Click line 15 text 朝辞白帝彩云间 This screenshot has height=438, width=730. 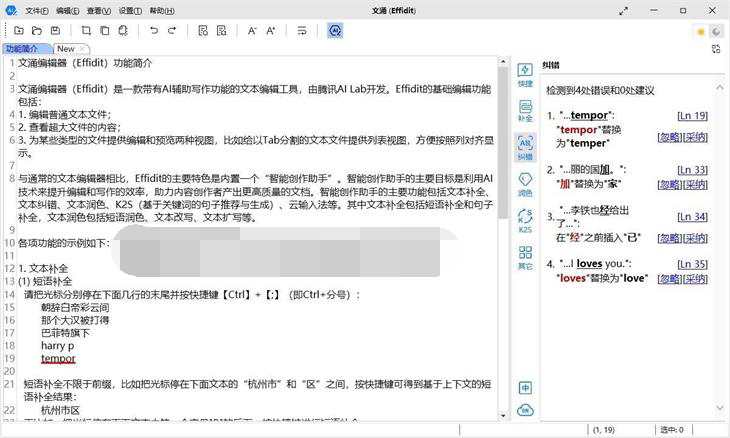coord(75,307)
